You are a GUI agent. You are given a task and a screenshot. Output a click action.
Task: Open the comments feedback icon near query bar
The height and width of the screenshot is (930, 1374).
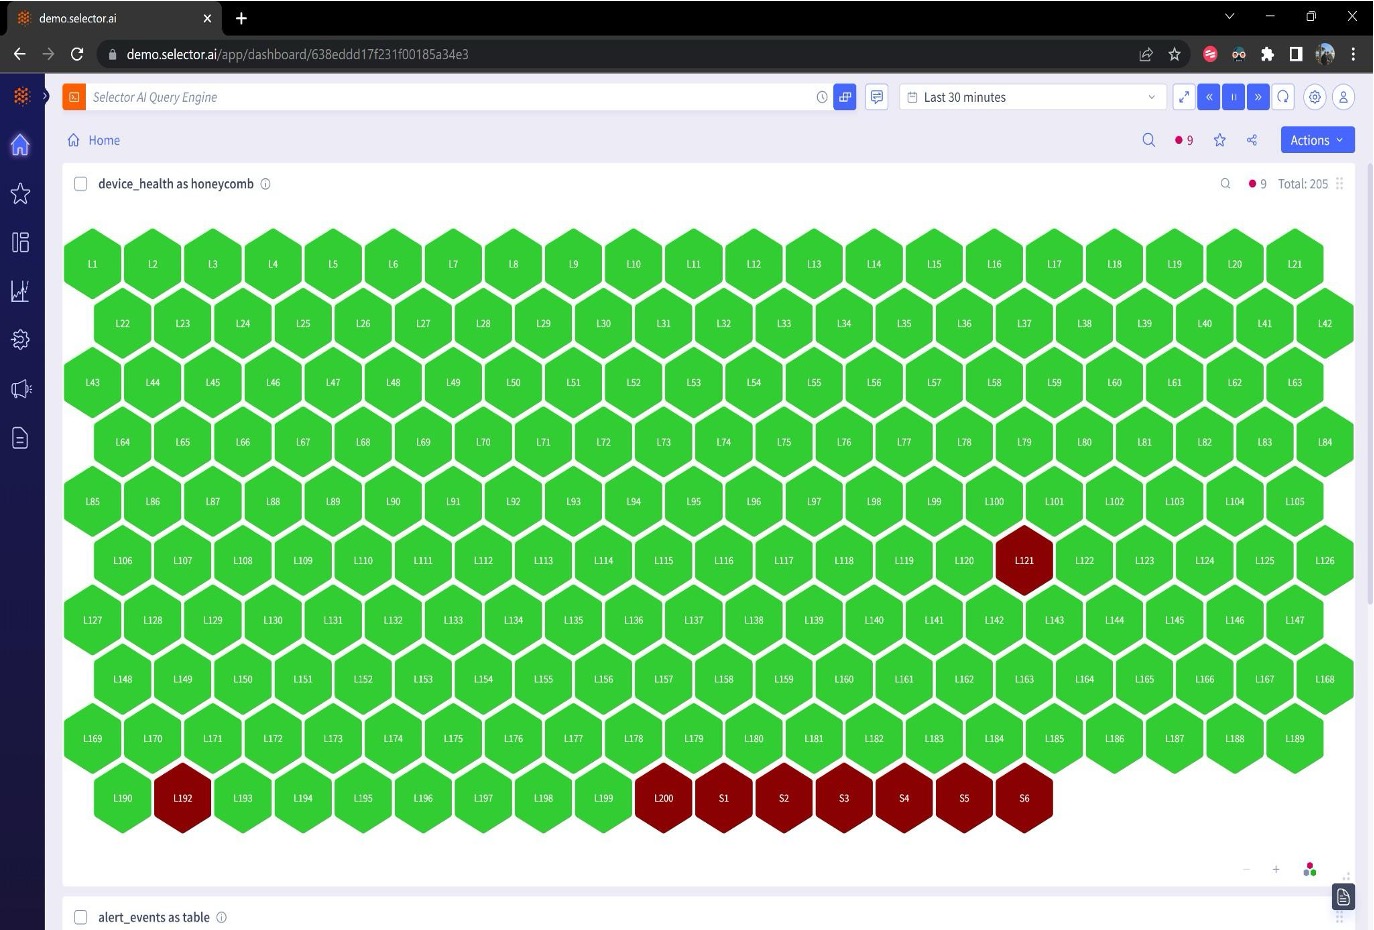876,97
